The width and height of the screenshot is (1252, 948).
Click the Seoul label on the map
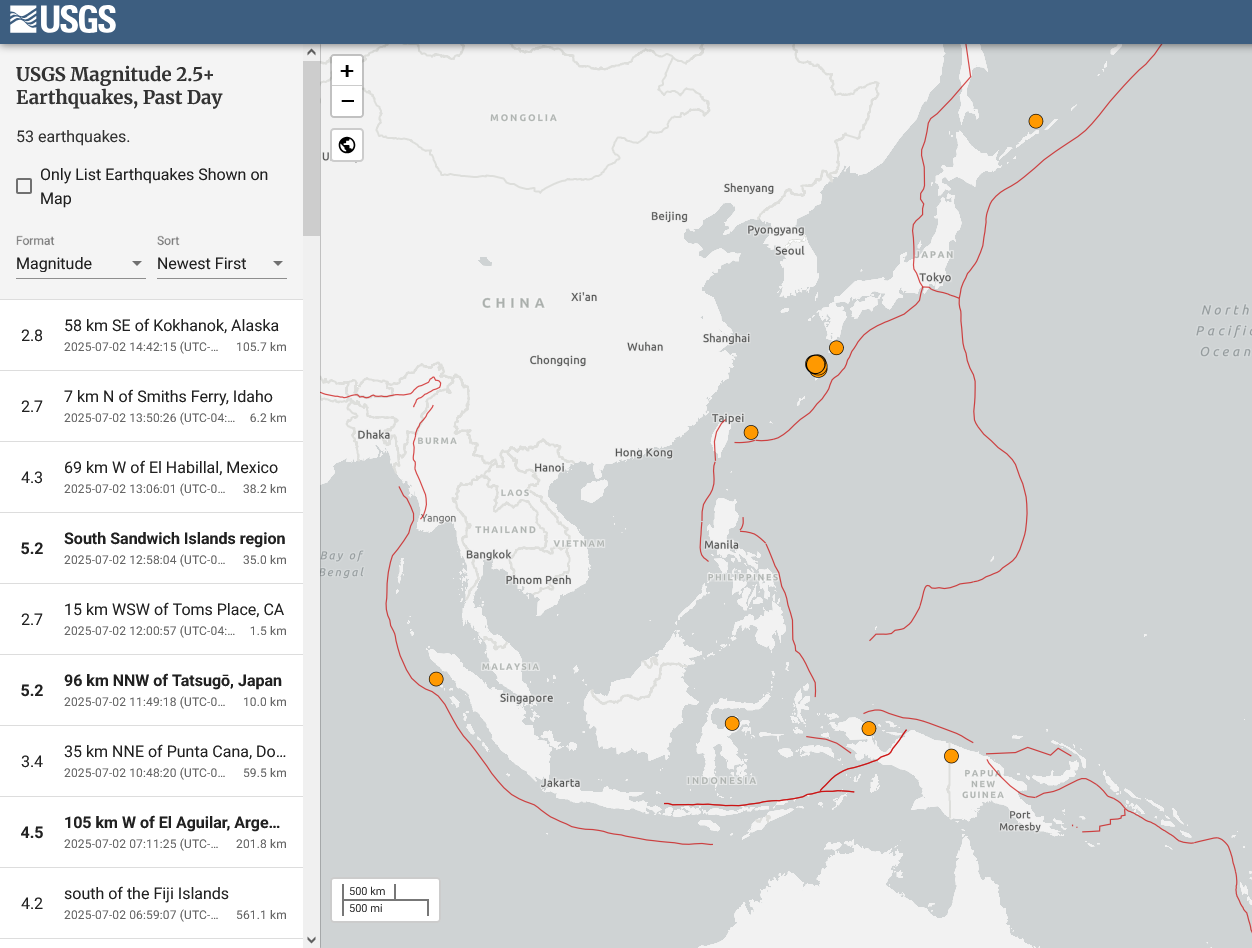click(x=790, y=251)
